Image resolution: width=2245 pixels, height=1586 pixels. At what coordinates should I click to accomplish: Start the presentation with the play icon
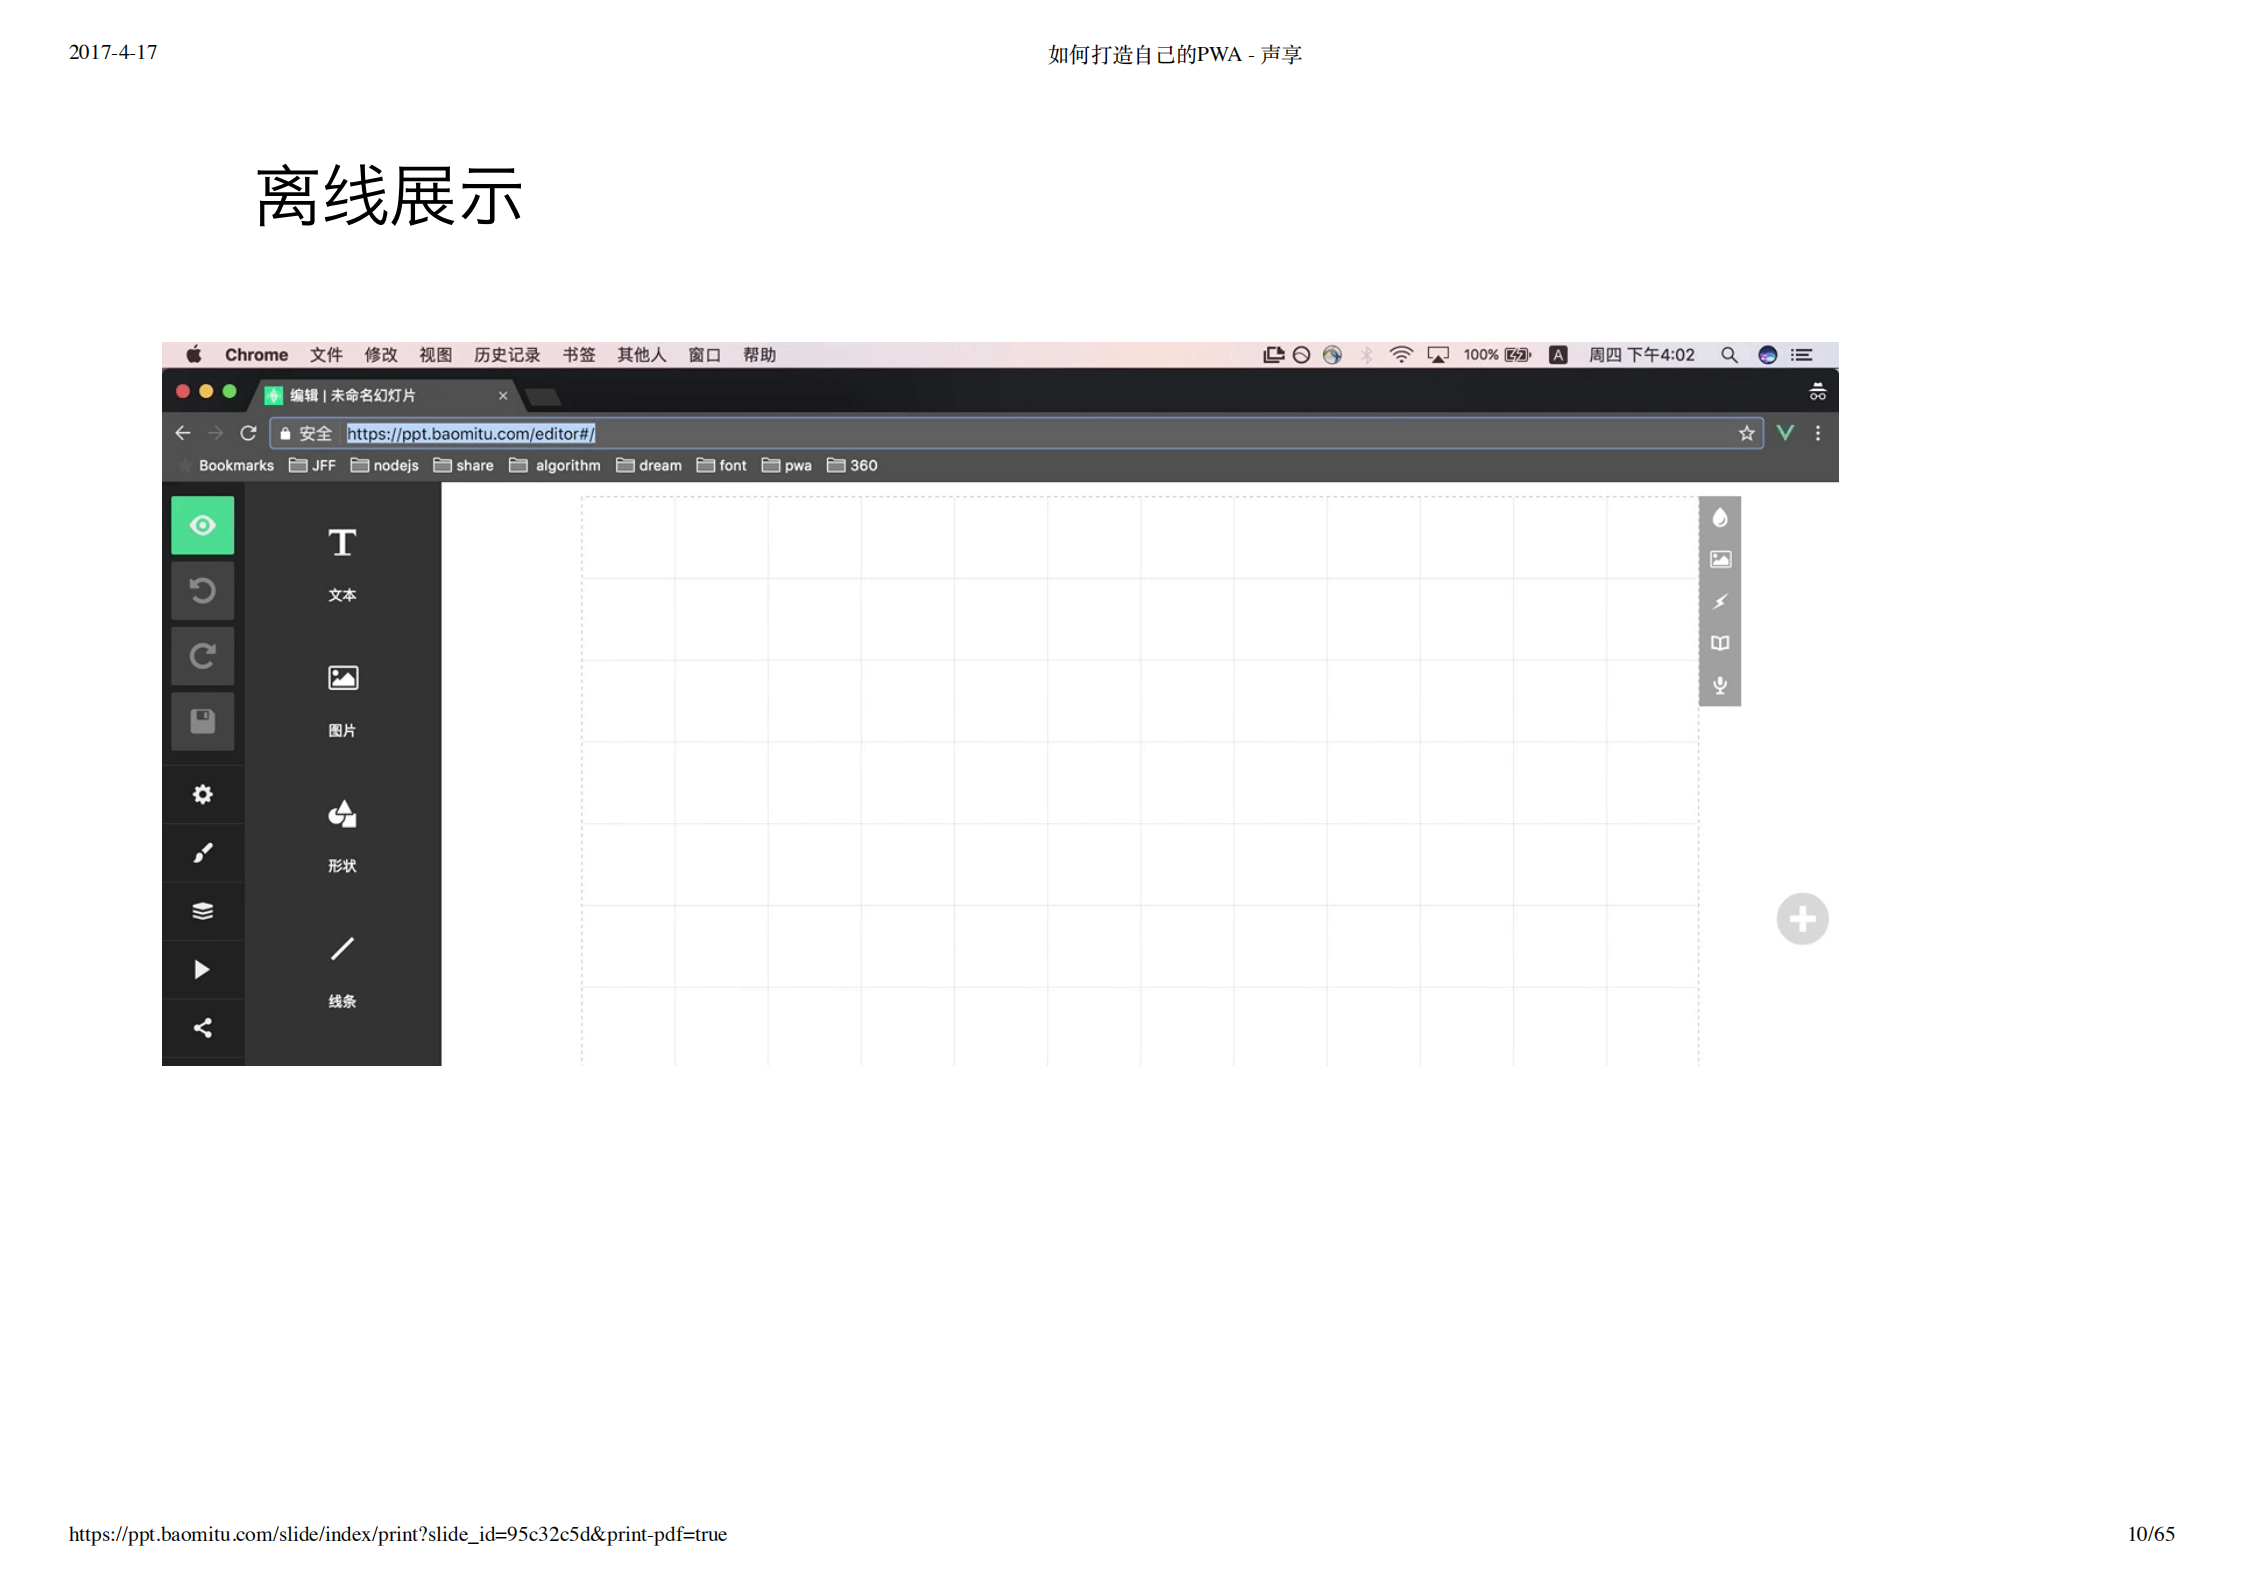pos(203,969)
